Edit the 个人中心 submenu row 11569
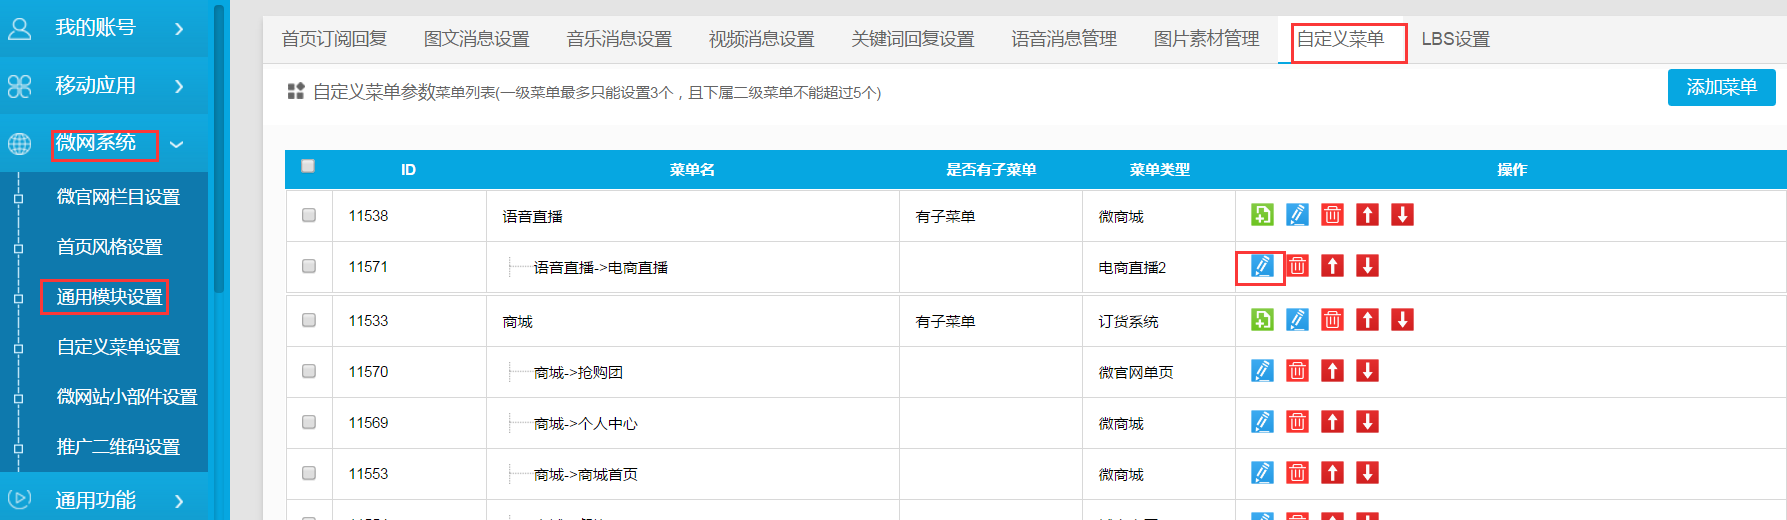This screenshot has height=520, width=1787. (1262, 422)
